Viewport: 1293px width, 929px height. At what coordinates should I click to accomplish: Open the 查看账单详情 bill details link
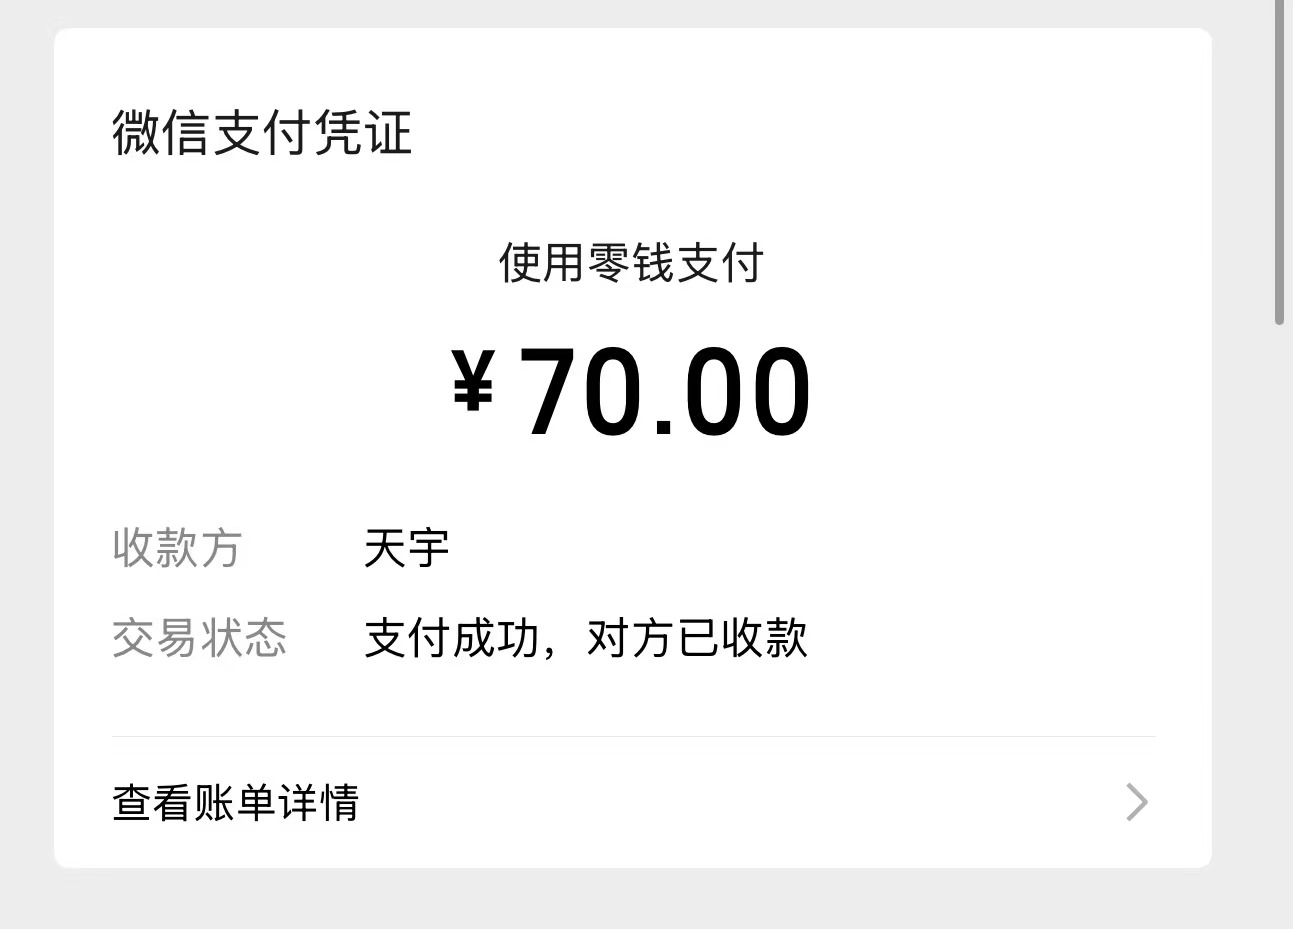pos(236,803)
